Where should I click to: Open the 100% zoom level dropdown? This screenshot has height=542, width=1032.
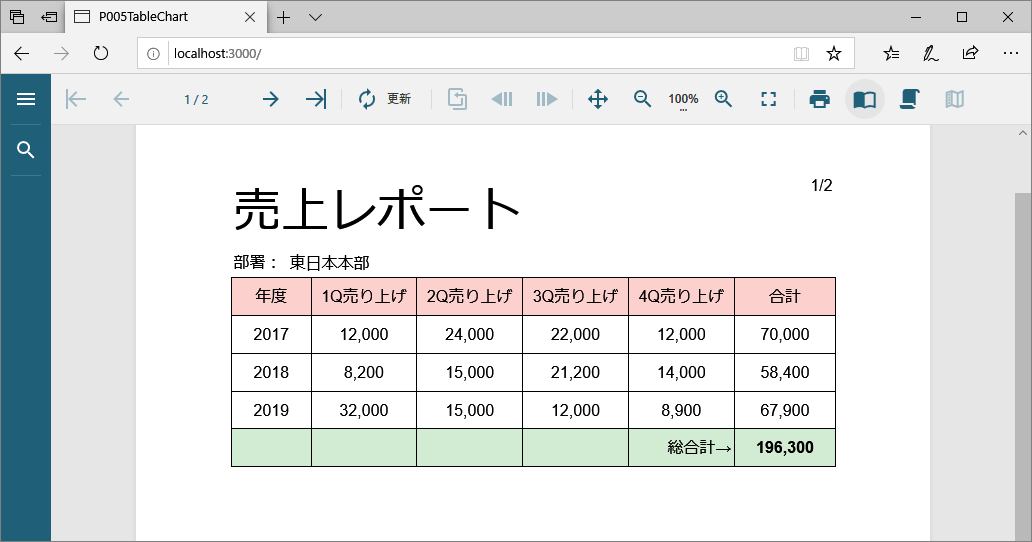(683, 100)
